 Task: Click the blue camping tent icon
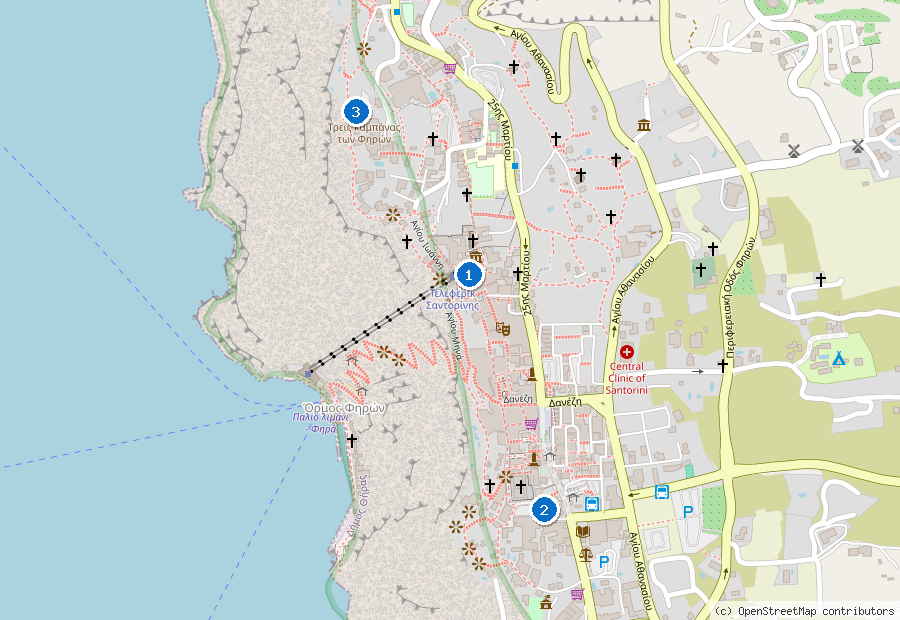click(x=839, y=359)
